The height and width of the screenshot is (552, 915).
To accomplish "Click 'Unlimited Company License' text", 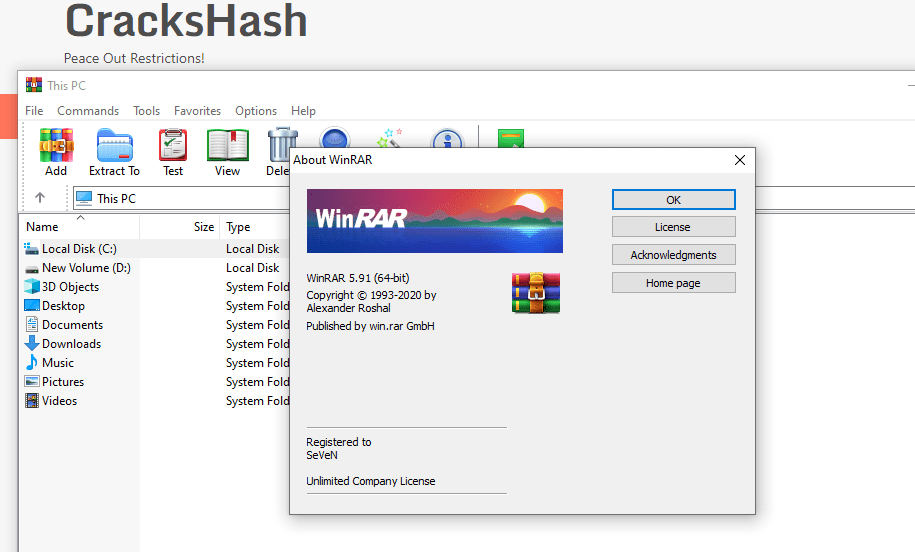I will 371,481.
